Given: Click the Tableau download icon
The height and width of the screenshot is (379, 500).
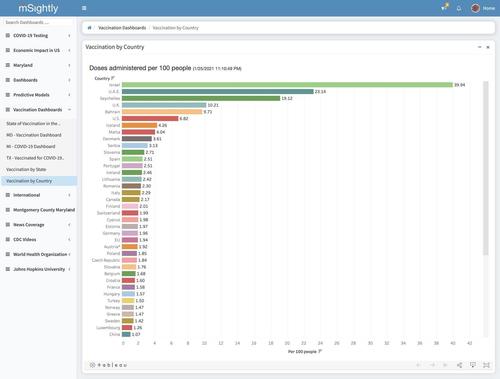Looking at the screenshot, I should (x=473, y=365).
